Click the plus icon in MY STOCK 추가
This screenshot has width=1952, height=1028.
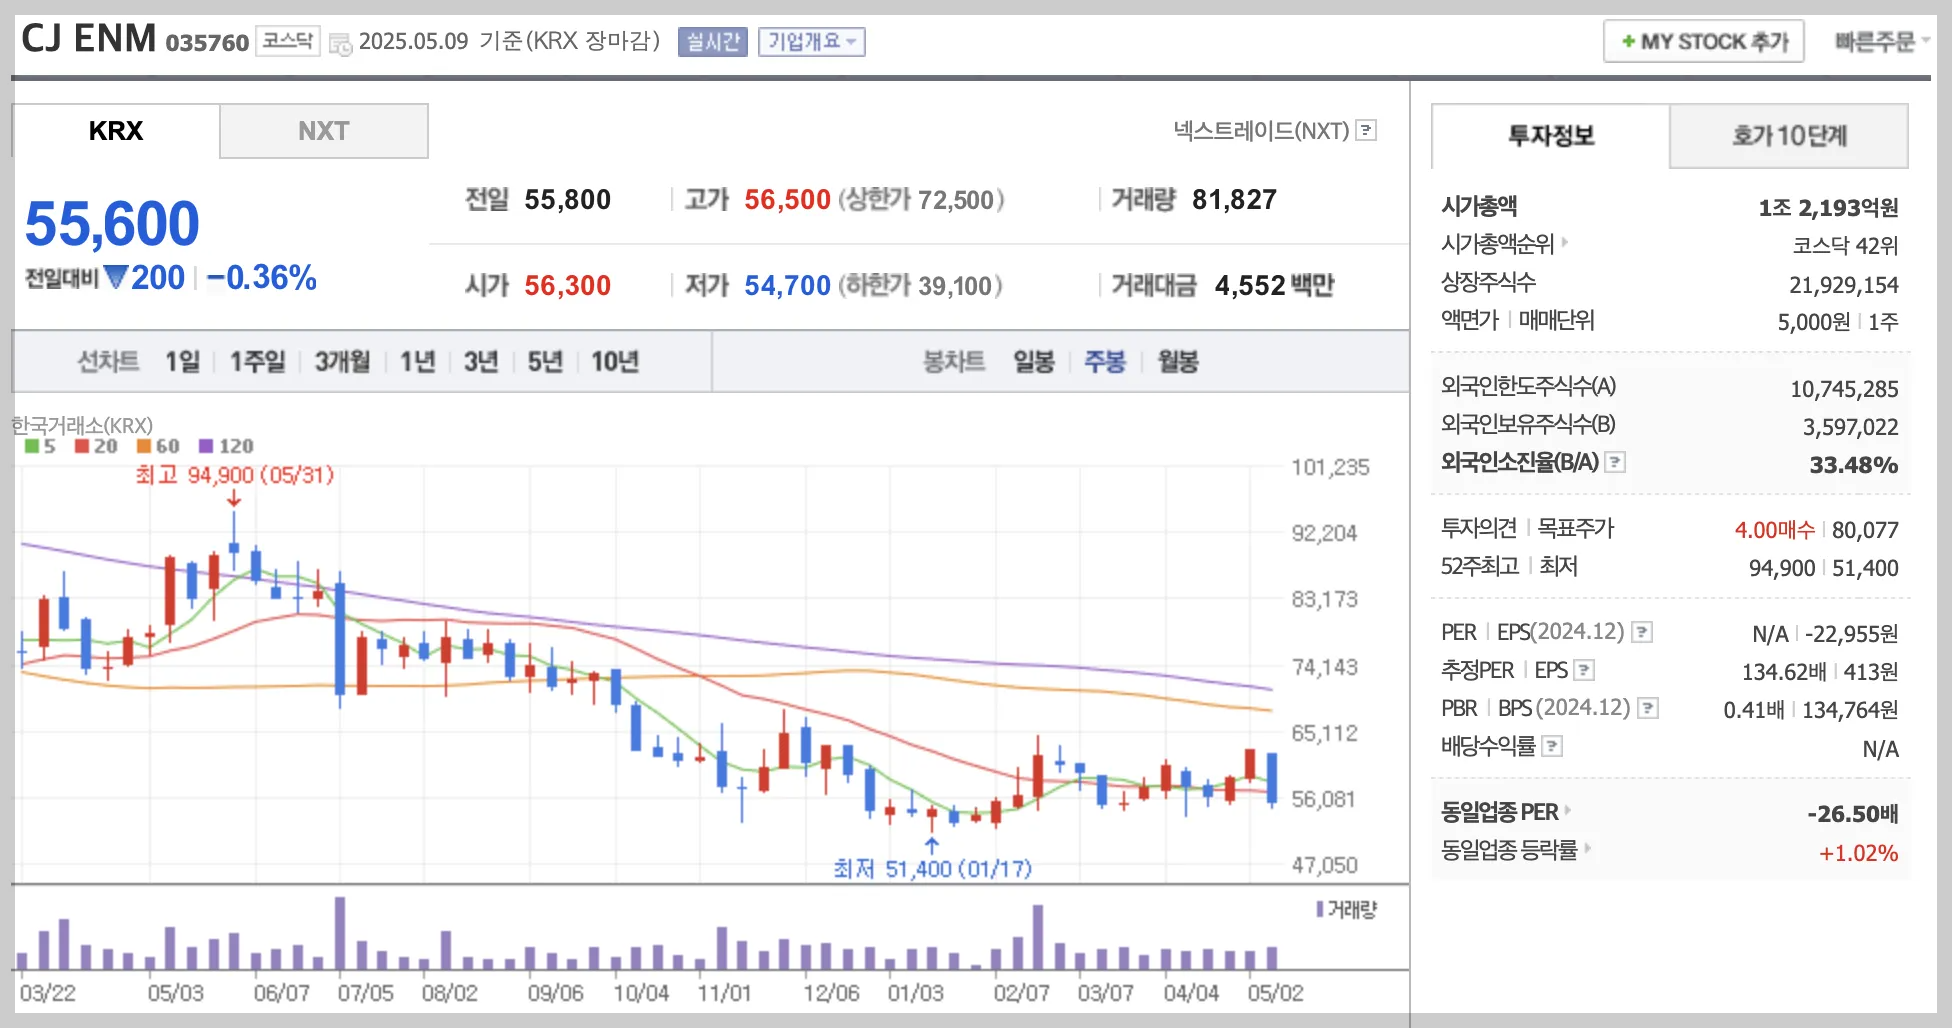[x=1629, y=41]
